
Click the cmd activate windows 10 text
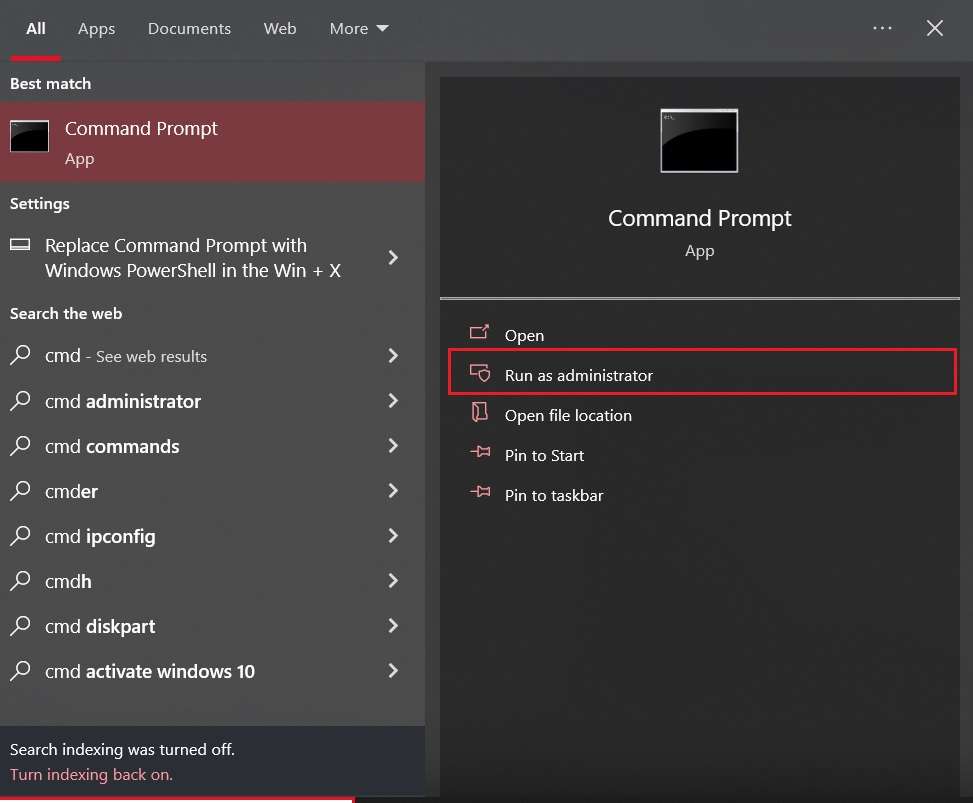tap(150, 671)
